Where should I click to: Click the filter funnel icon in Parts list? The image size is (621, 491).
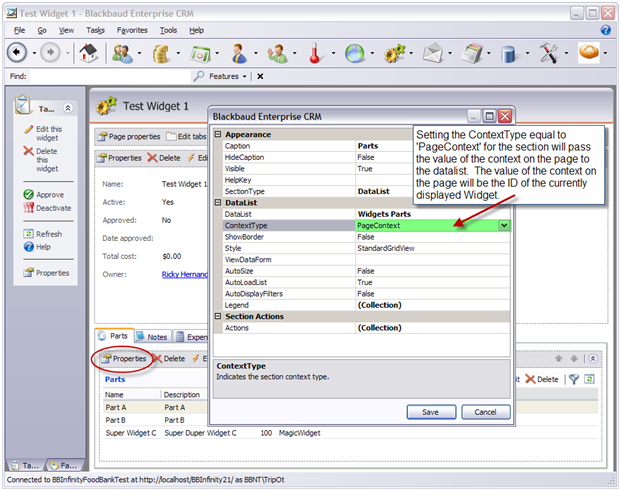pos(573,379)
